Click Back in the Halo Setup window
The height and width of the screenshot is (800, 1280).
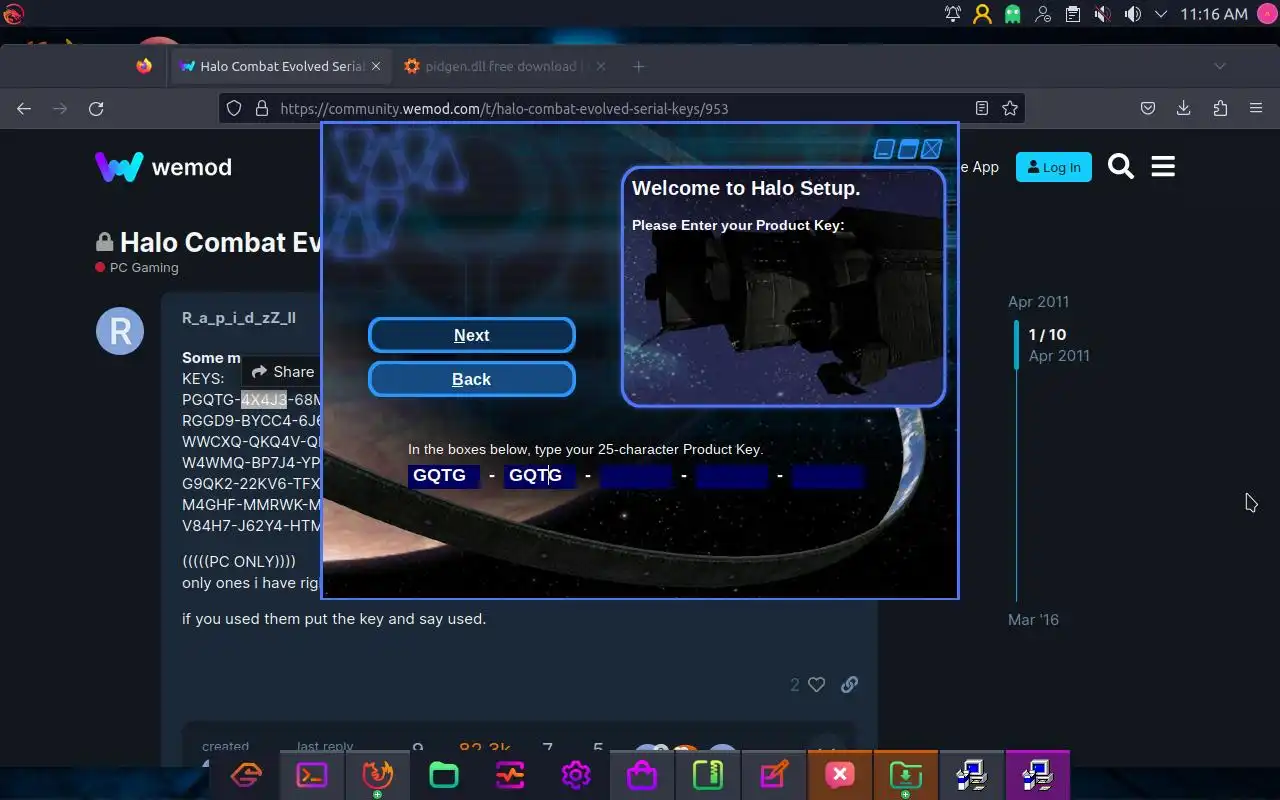tap(471, 380)
